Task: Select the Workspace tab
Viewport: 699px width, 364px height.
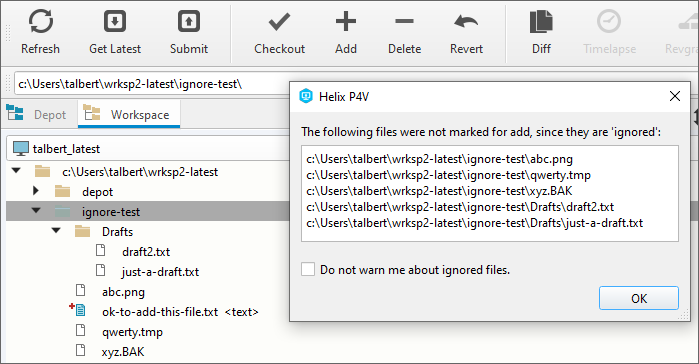Action: (x=129, y=114)
